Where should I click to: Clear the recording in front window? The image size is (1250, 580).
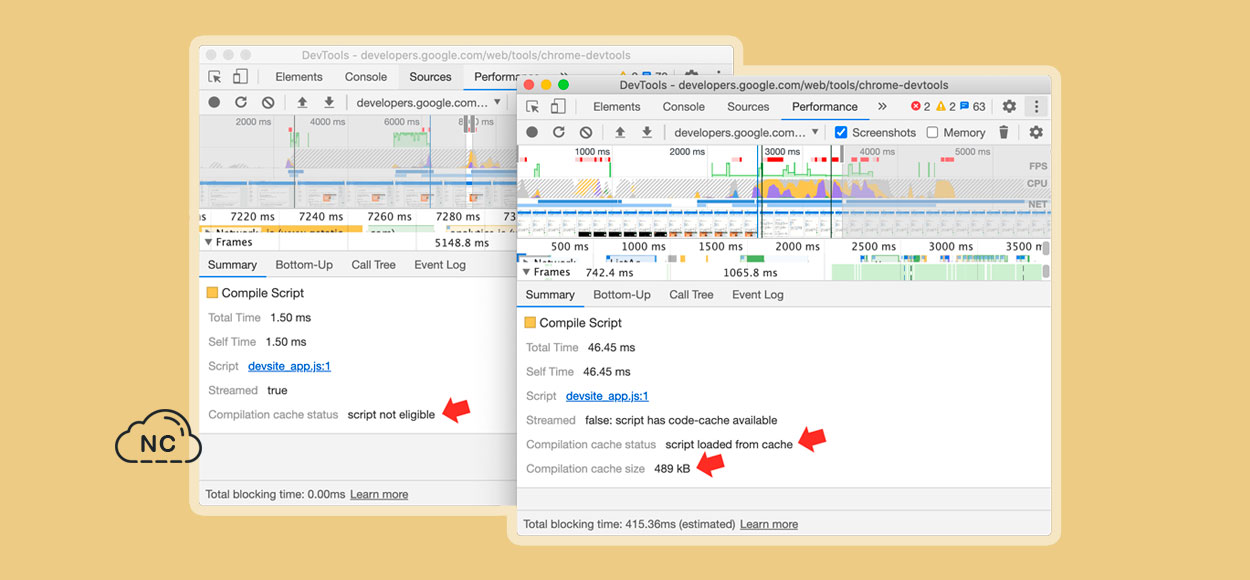(x=586, y=132)
